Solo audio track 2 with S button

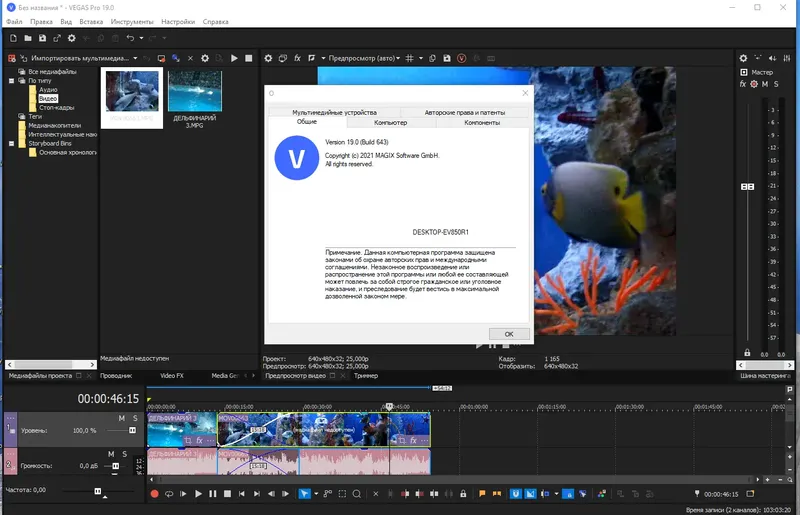(x=124, y=454)
